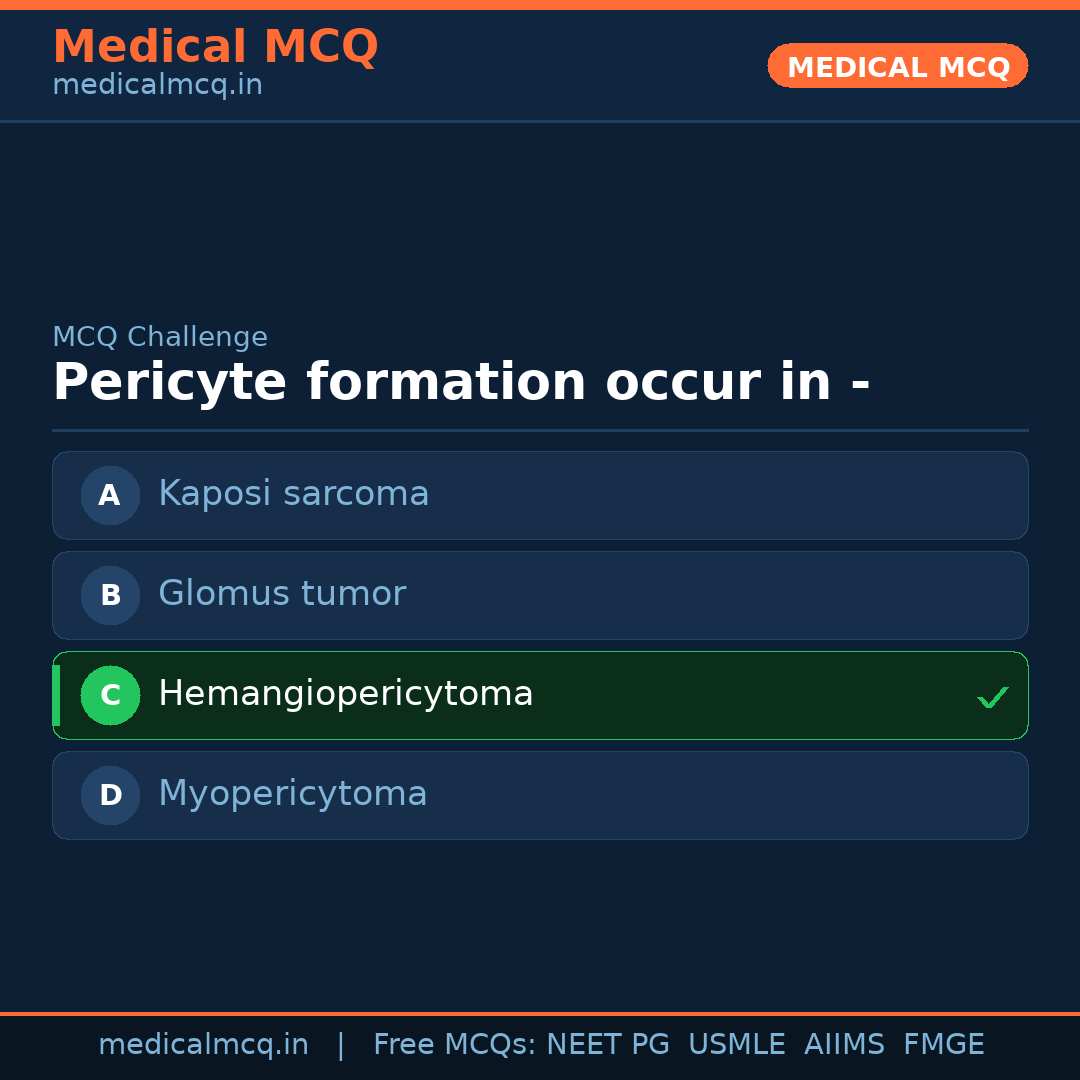Viewport: 1080px width, 1080px height.
Task: Click the orange MEDICAL MCQ badge
Action: coord(897,66)
